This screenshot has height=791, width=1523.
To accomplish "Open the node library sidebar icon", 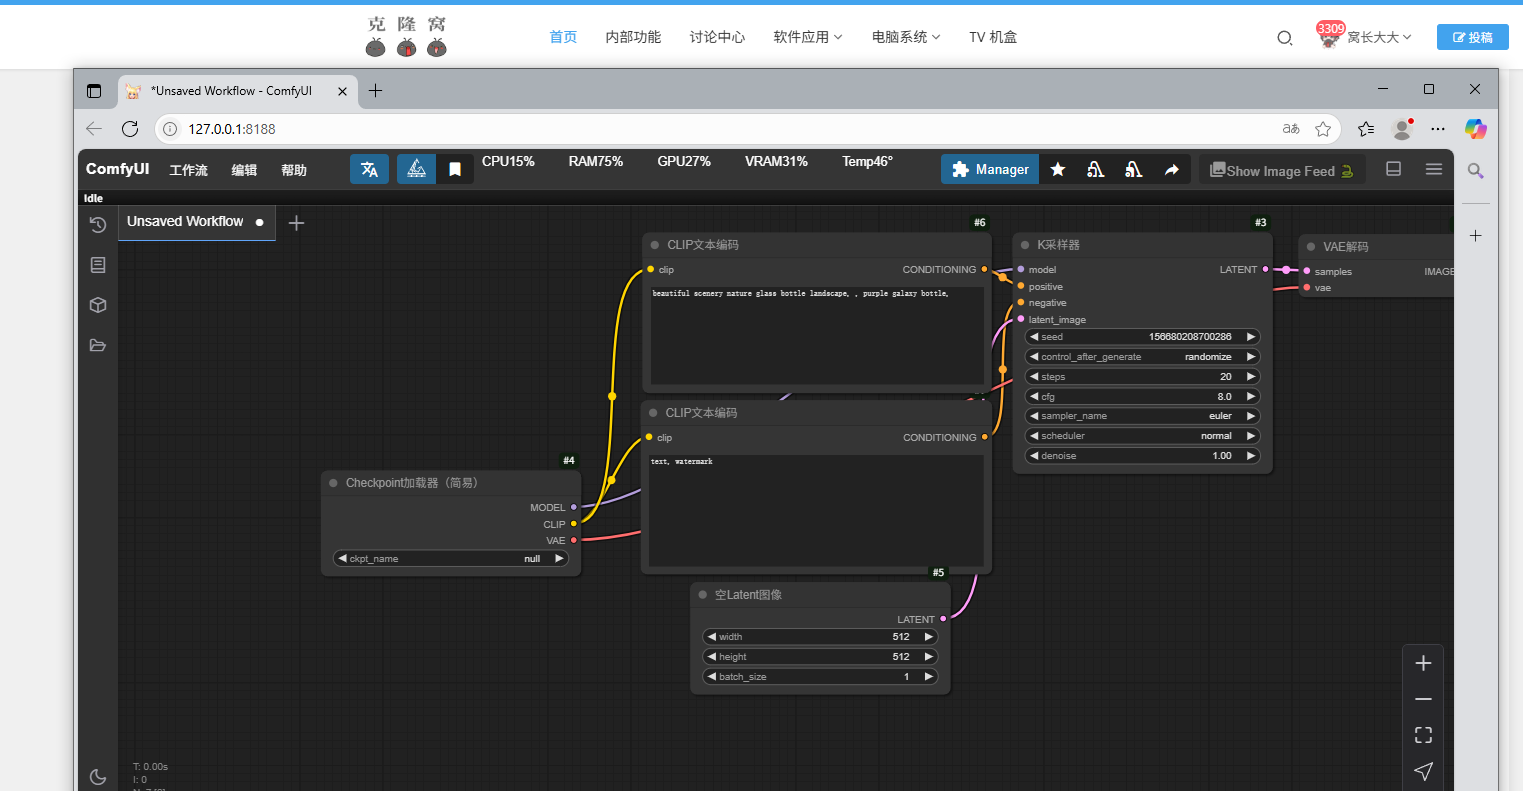I will click(97, 265).
